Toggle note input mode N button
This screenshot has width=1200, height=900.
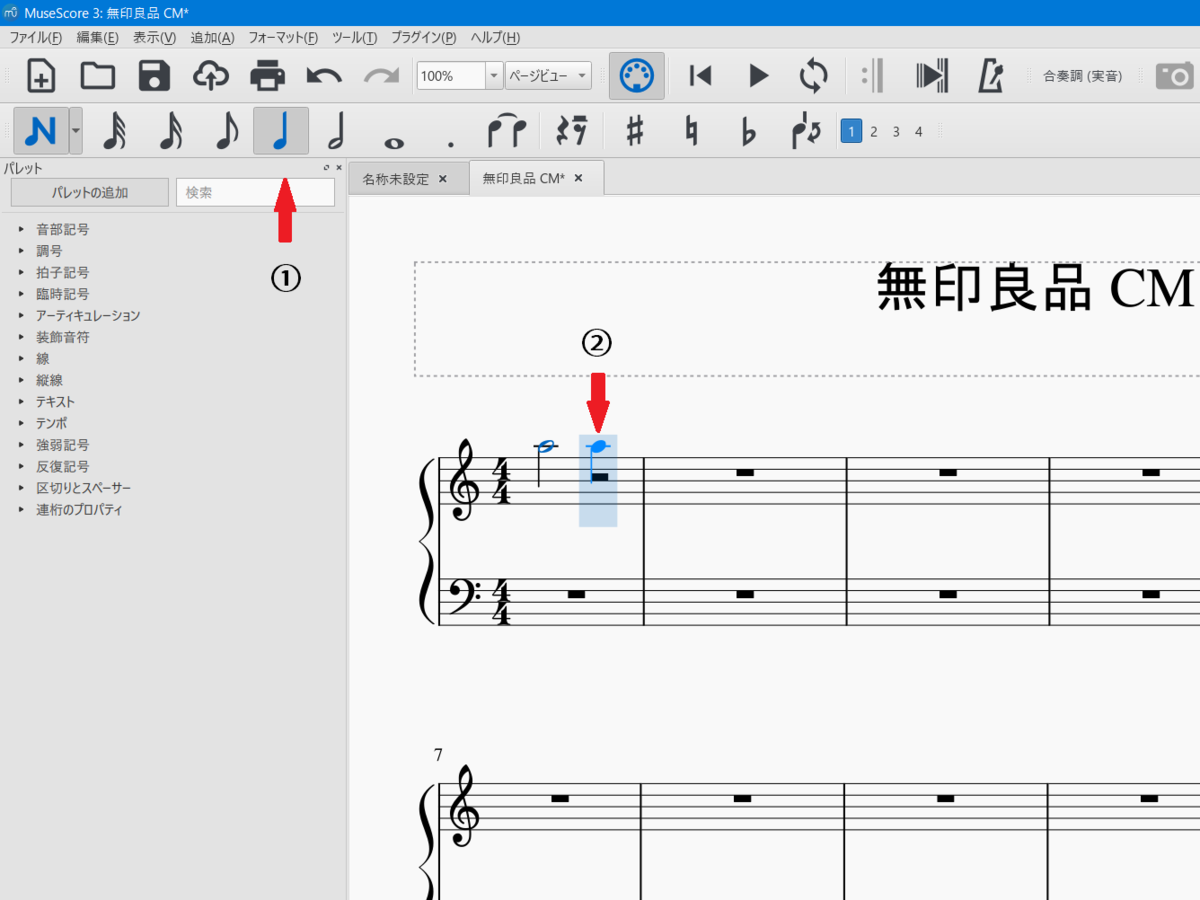tap(41, 131)
